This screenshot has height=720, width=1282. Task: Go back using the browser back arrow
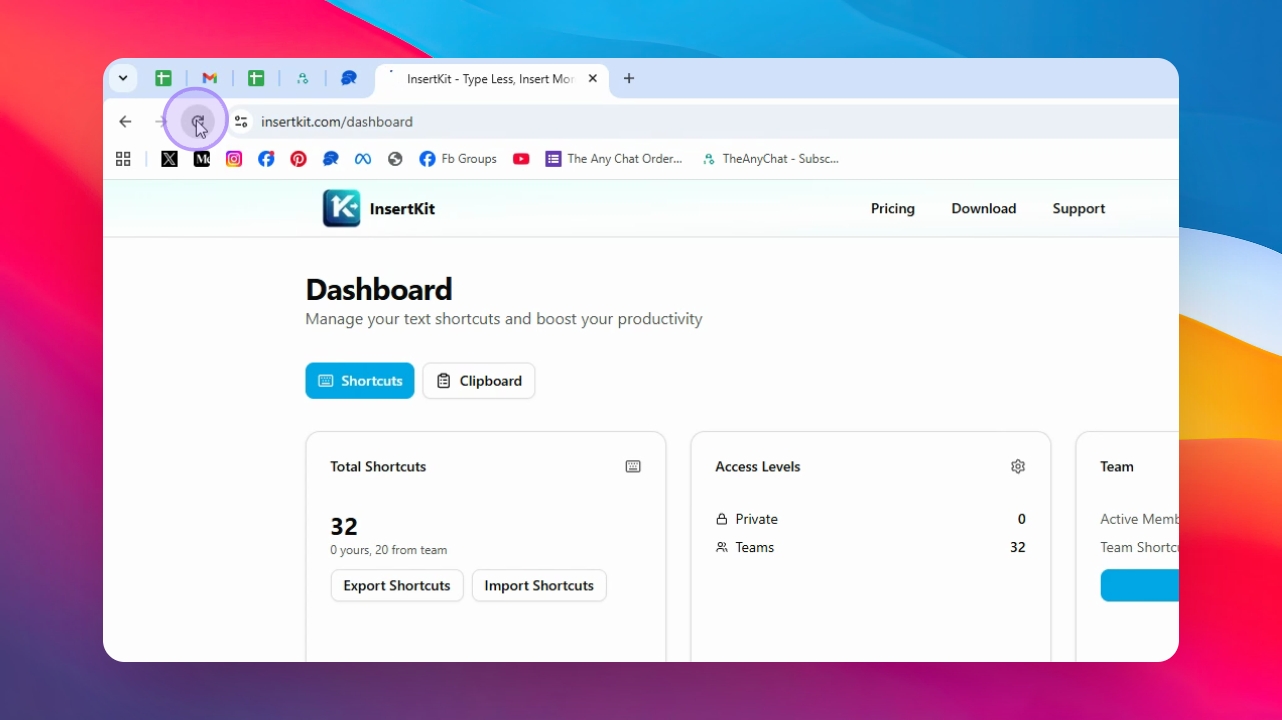click(x=125, y=122)
